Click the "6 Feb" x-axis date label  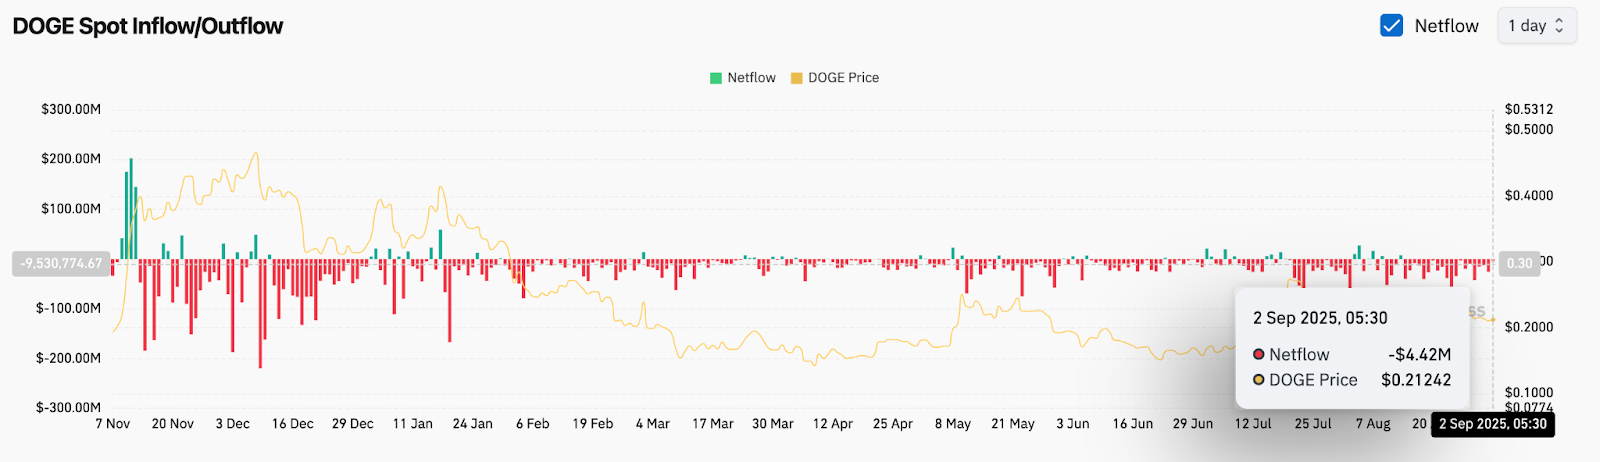[x=533, y=424]
